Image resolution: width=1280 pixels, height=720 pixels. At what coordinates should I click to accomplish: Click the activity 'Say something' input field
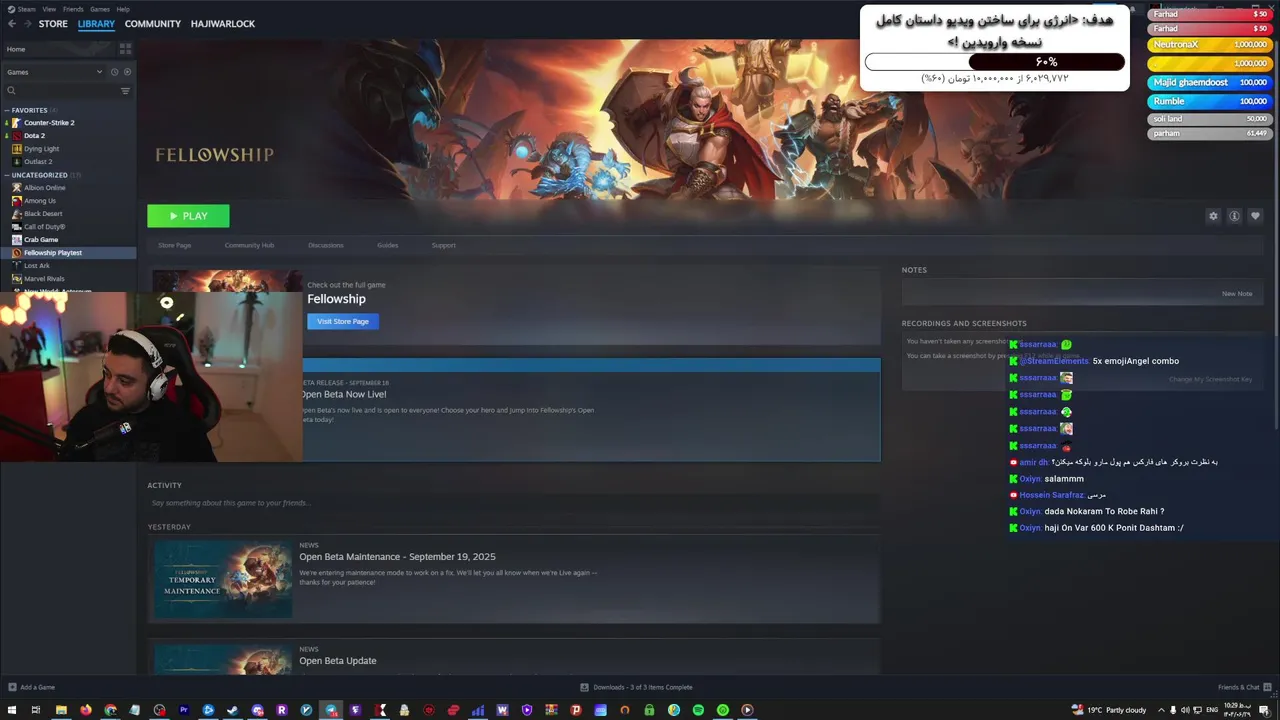[x=513, y=503]
